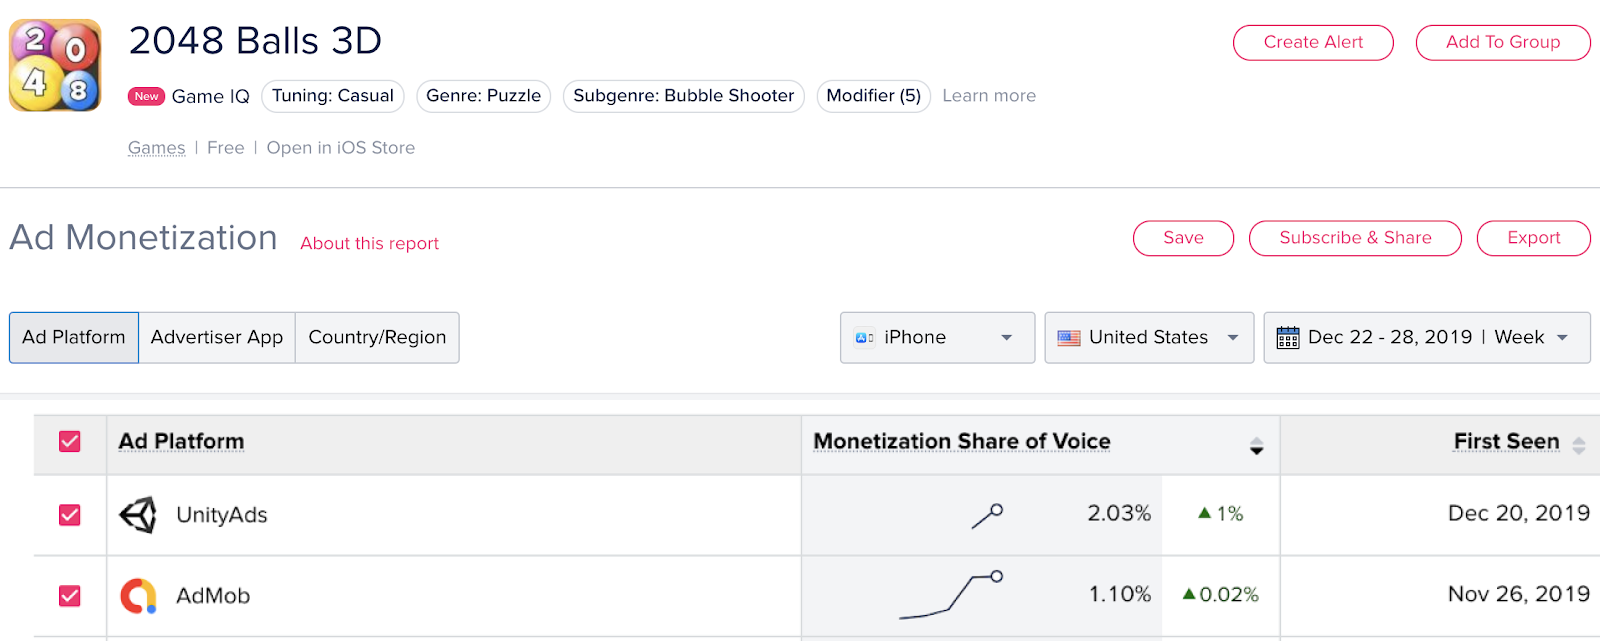The width and height of the screenshot is (1600, 641).
Task: Click the calendar icon in date selector
Action: pyautogui.click(x=1288, y=338)
